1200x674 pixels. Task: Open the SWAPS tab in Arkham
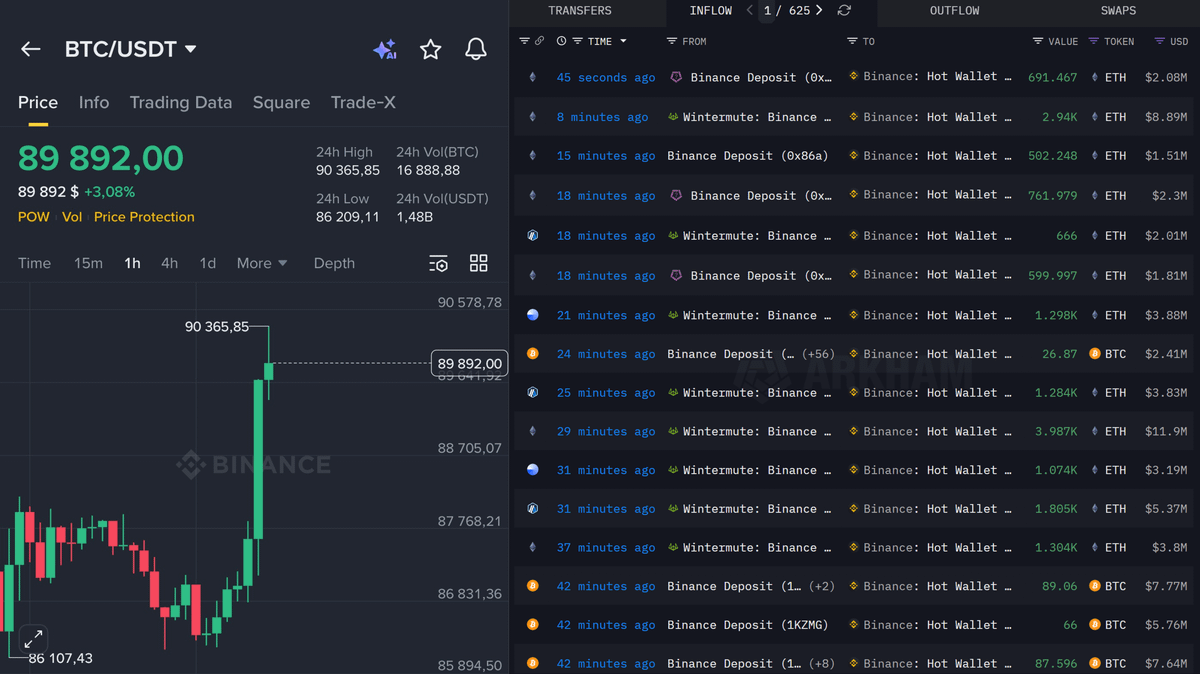pos(1118,11)
